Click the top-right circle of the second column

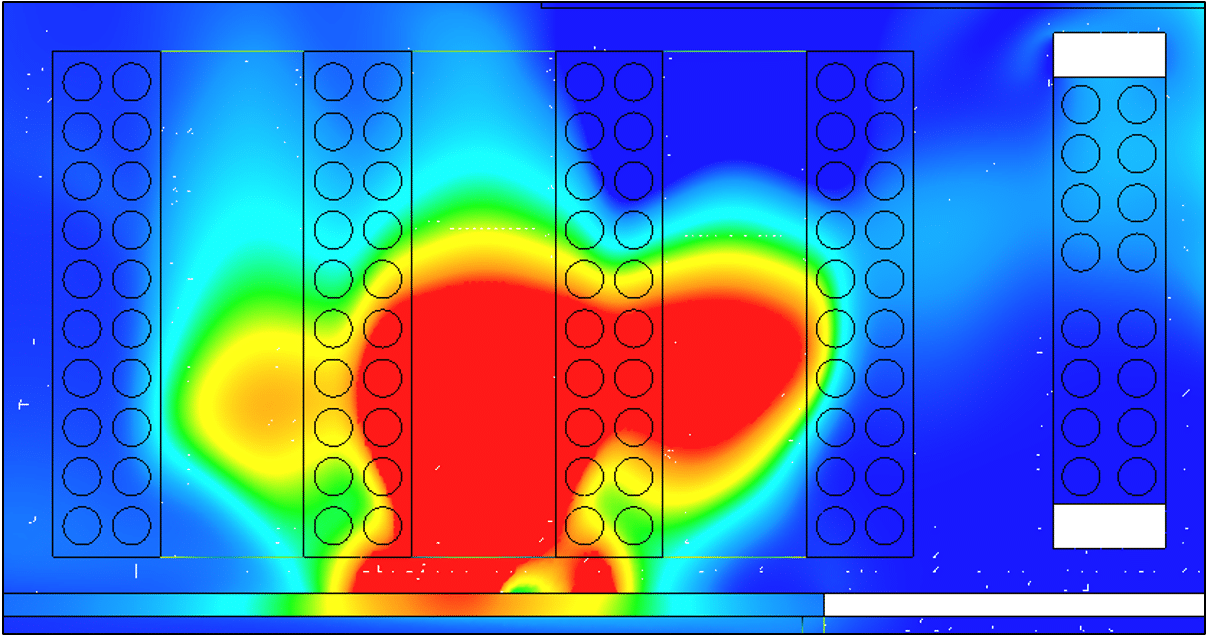pos(383,82)
